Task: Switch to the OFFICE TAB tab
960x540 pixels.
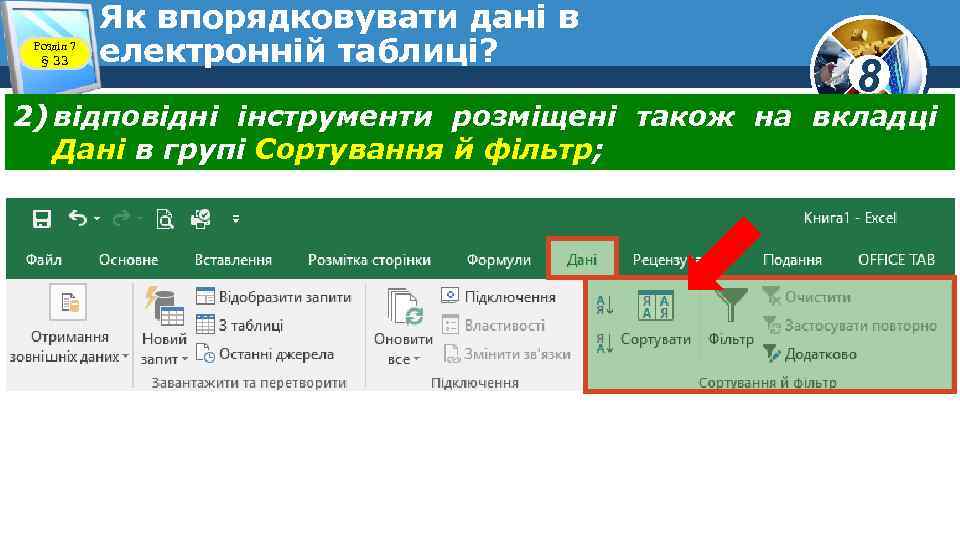Action: pos(896,260)
